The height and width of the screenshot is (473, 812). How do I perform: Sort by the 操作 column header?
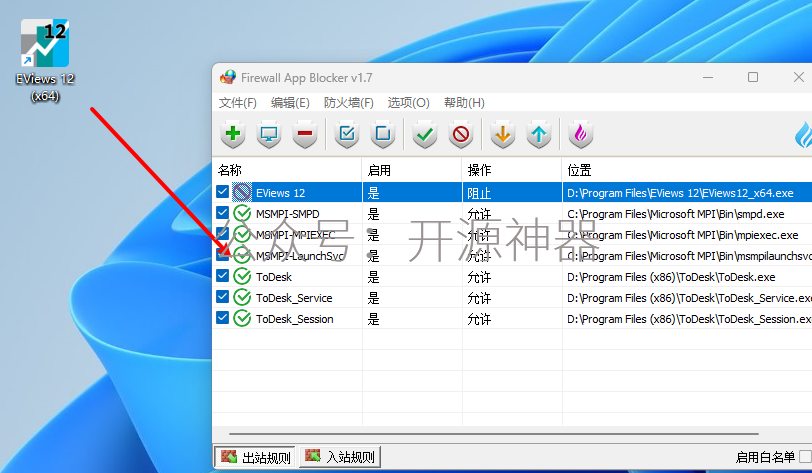512,170
